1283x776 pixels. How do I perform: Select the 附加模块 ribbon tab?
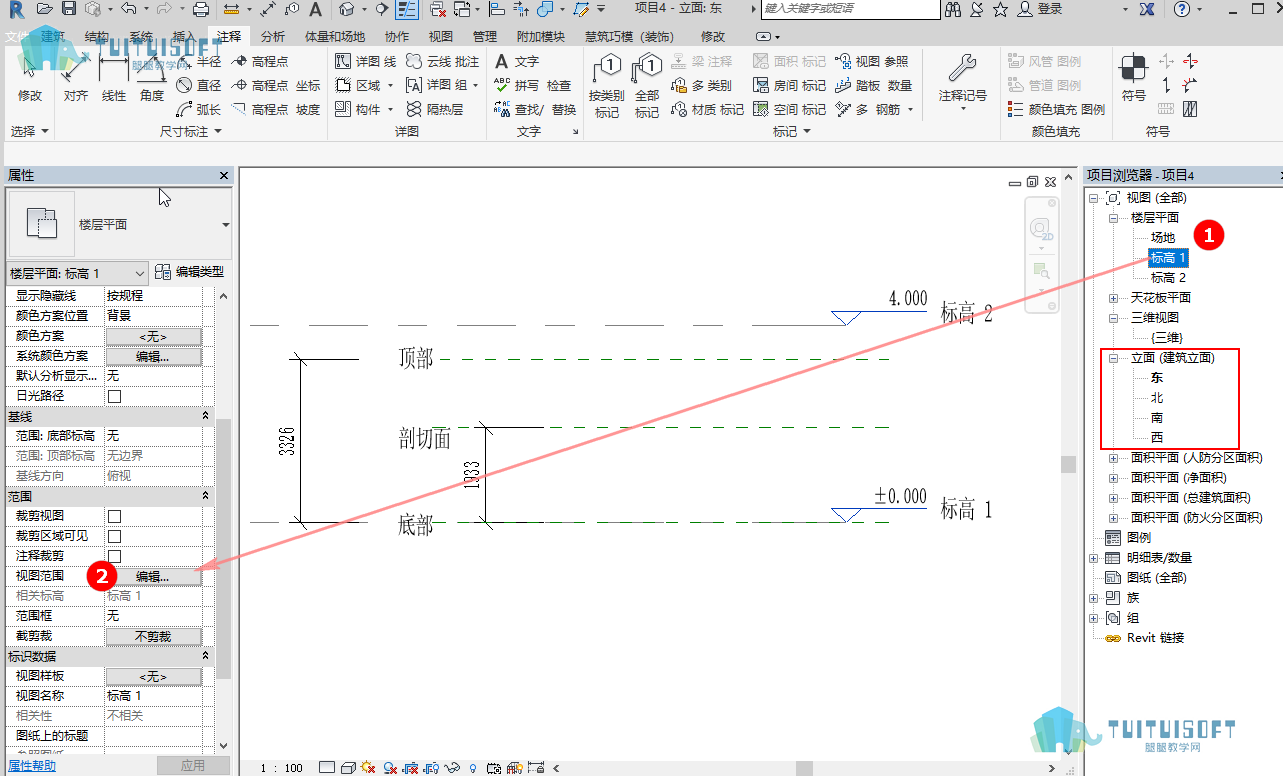pos(540,37)
